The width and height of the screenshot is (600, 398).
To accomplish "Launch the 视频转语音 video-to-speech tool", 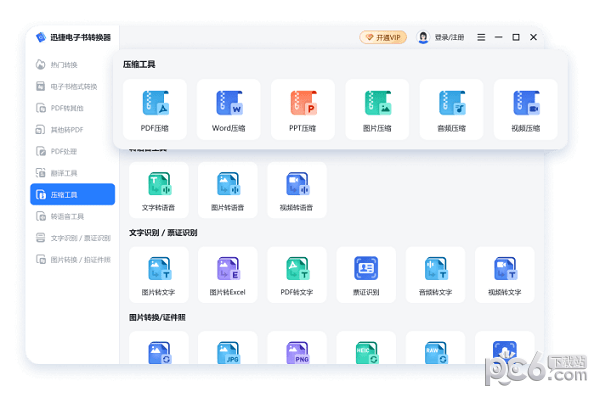I will [297, 190].
